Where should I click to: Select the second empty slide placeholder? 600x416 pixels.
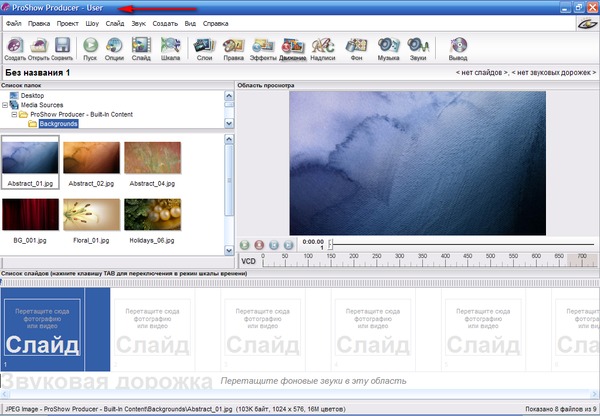click(x=152, y=329)
